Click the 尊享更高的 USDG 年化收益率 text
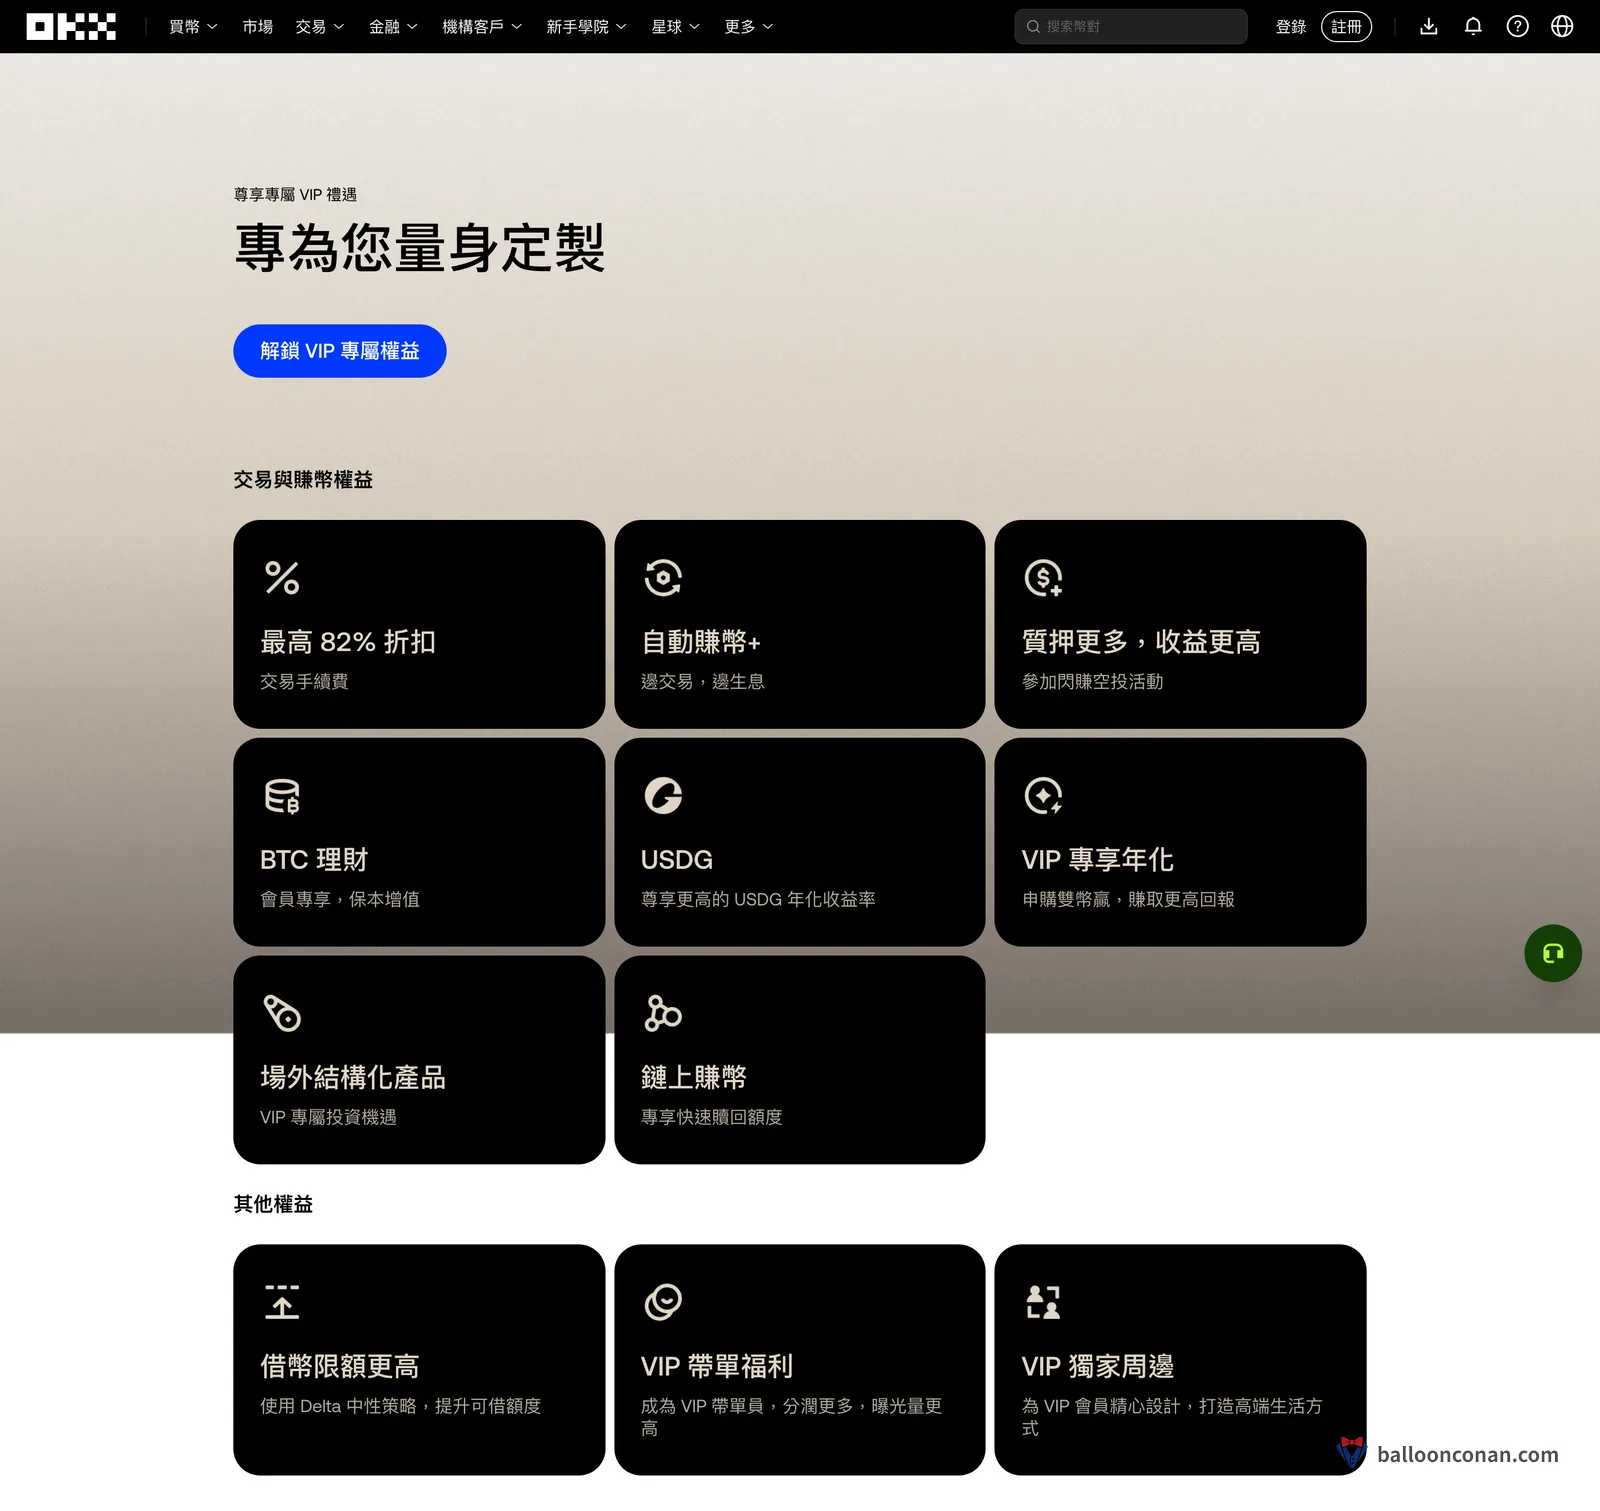This screenshot has width=1600, height=1511. (x=758, y=899)
